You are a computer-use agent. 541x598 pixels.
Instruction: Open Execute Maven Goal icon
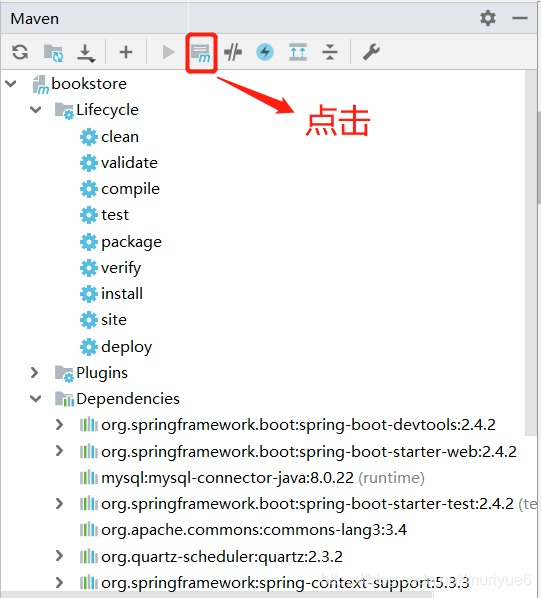point(201,53)
